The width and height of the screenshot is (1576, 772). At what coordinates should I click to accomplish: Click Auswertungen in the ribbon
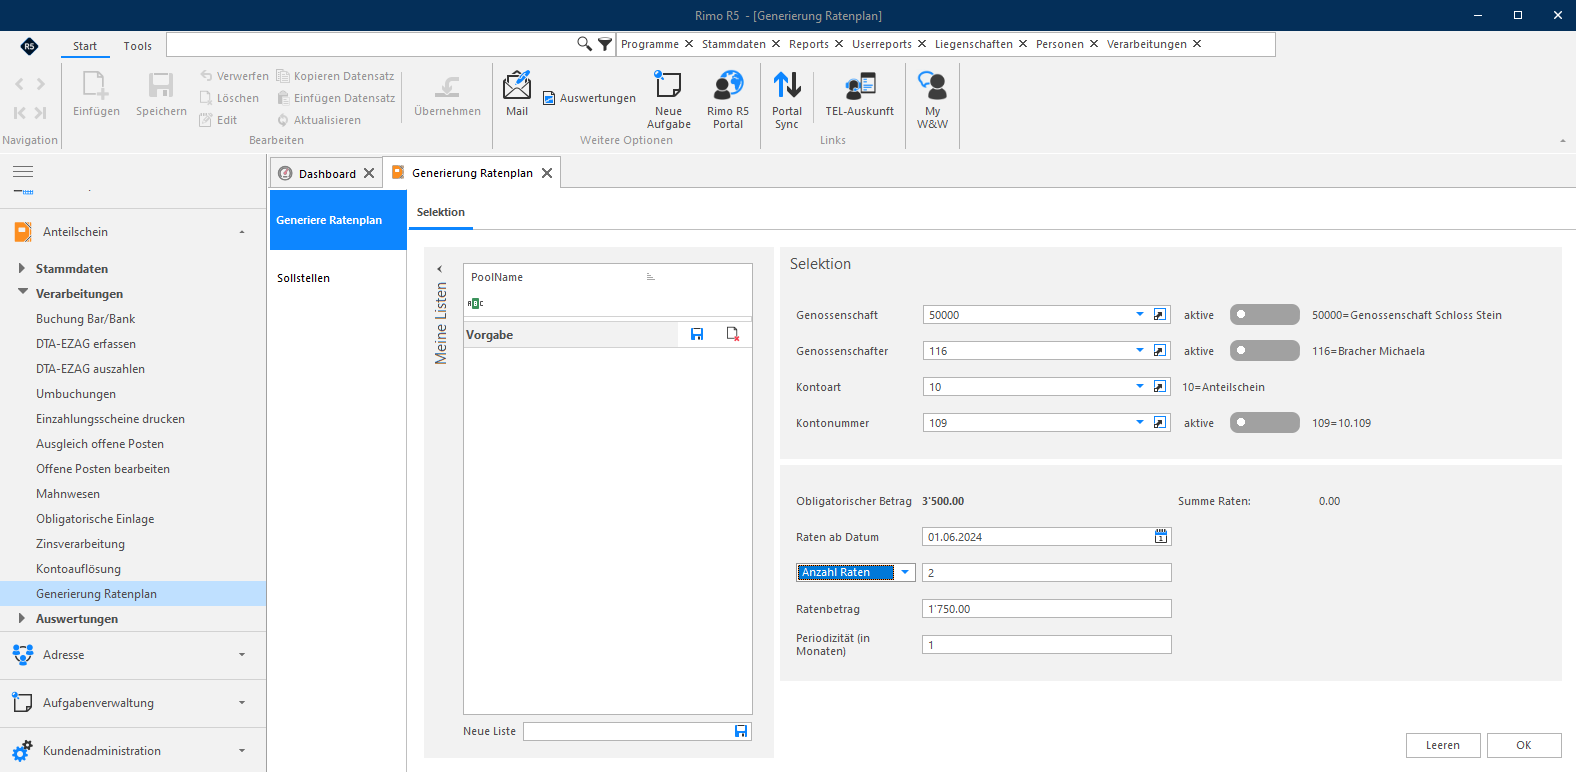[x=589, y=98]
